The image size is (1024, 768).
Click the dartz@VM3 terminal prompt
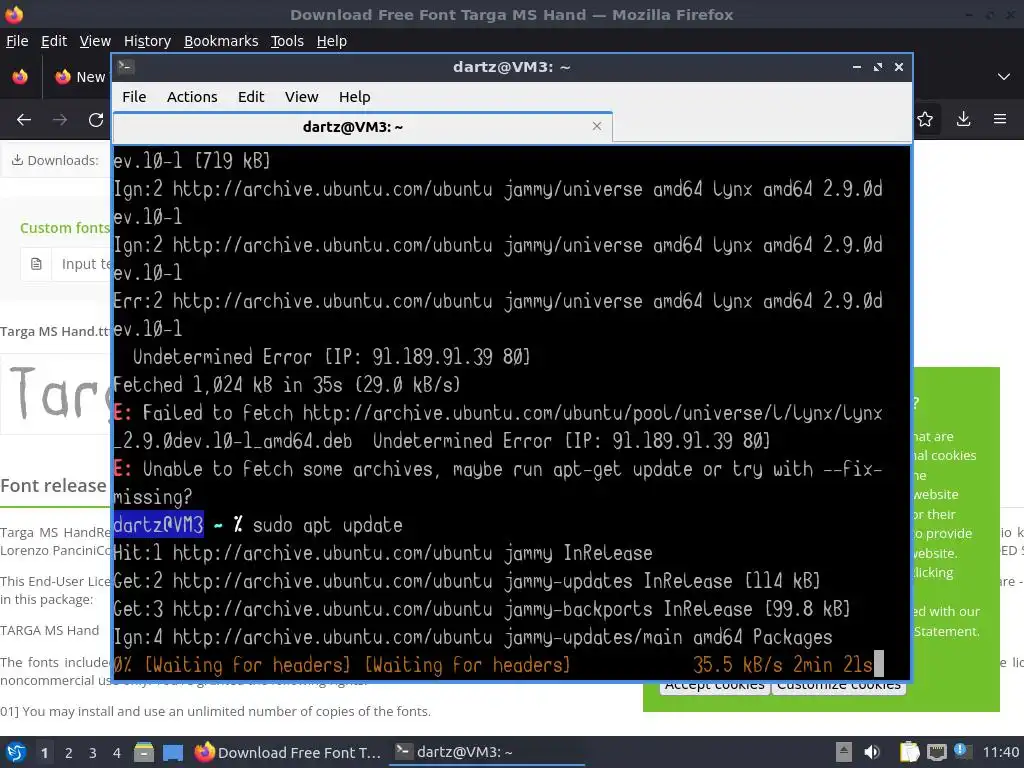coord(158,525)
